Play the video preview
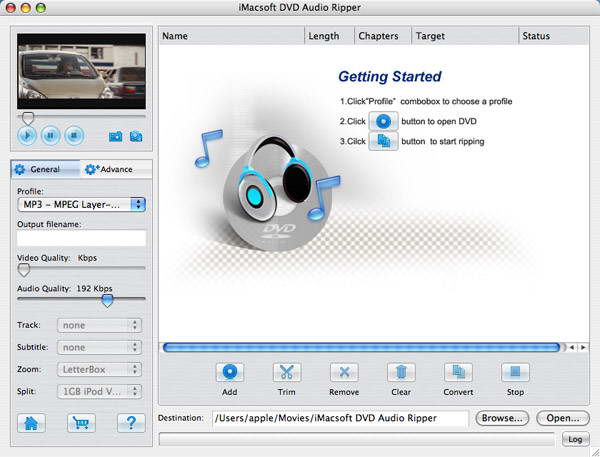600x457 pixels. tap(27, 135)
